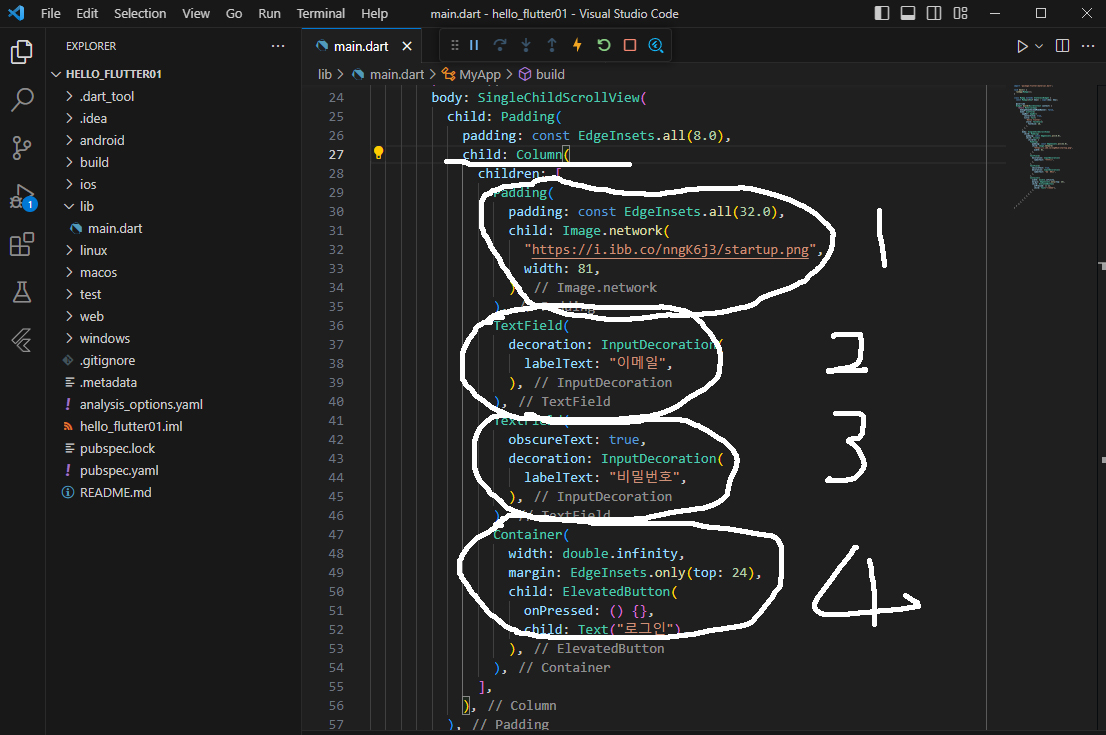This screenshot has width=1106, height=735.
Task: Collapse the HELLO_FLUTTER01 root folder
Action: [x=174, y=74]
